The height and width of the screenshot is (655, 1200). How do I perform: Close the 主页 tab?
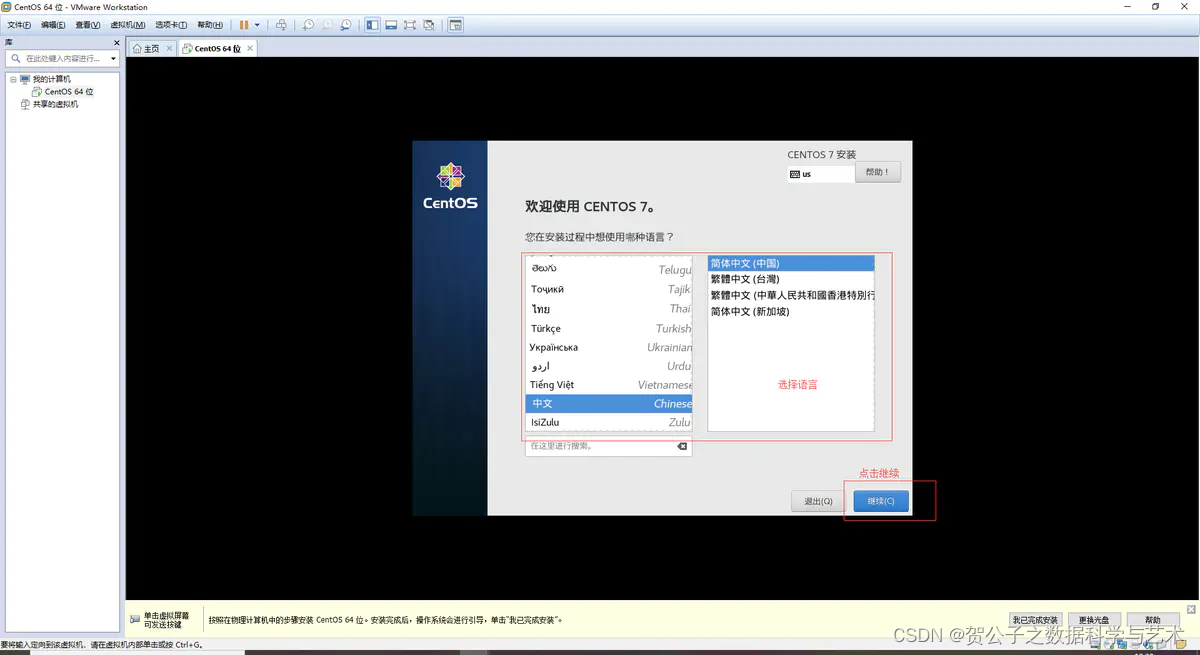pos(169,48)
